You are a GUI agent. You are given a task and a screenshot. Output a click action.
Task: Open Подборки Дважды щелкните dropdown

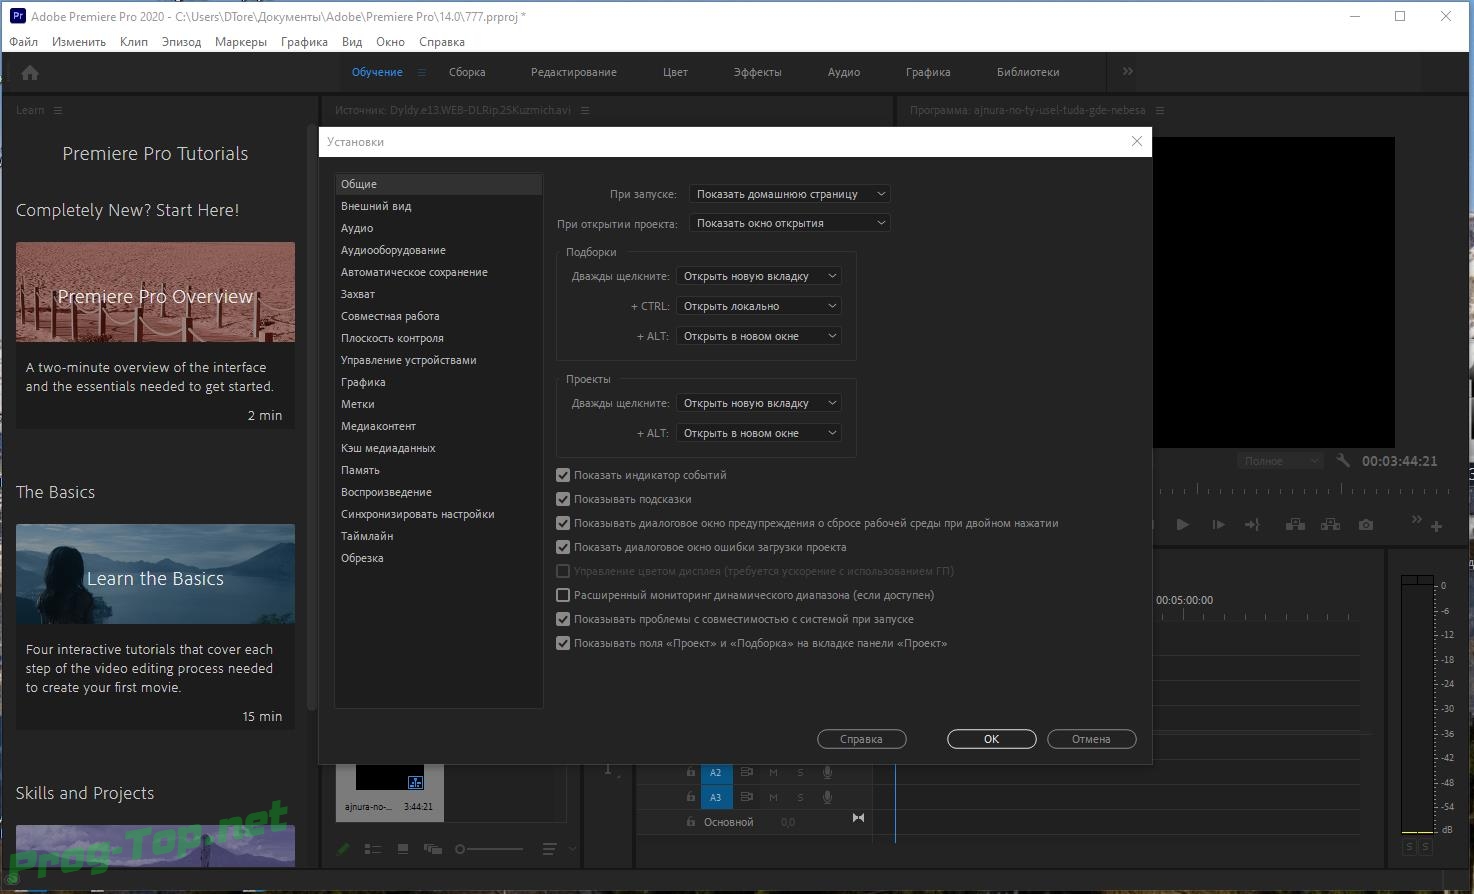759,276
